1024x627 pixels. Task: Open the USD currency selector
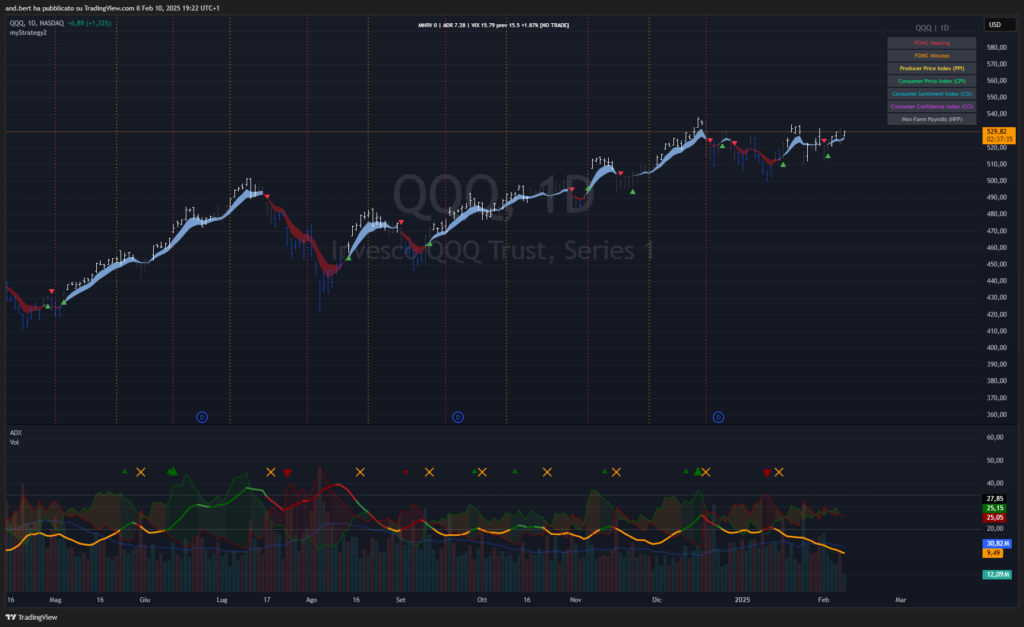995,24
